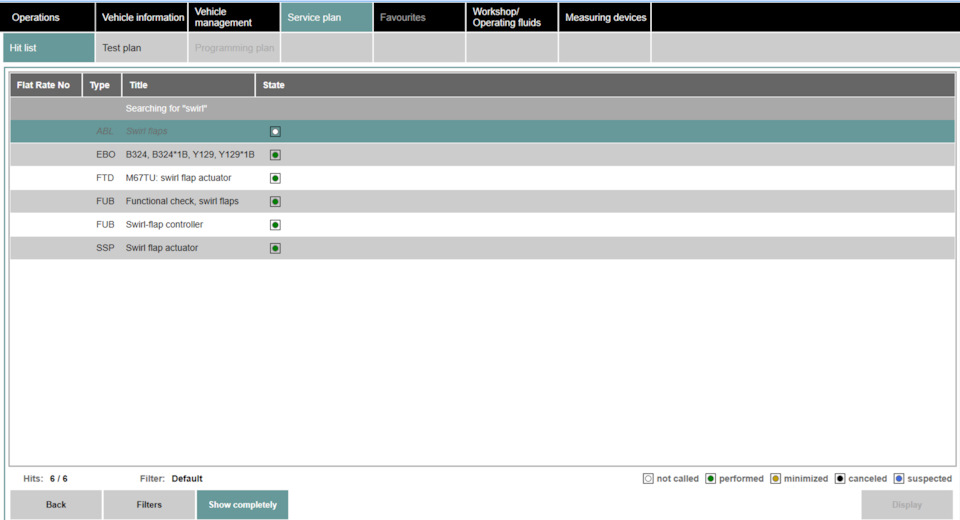Click the 'suspected' legend icon
This screenshot has height=520, width=960.
pyautogui.click(x=900, y=479)
